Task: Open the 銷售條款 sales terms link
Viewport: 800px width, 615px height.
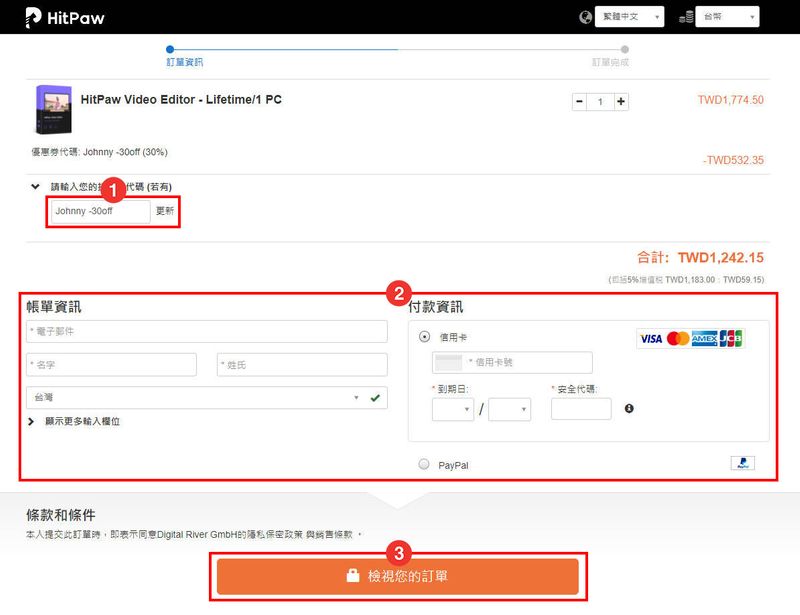Action: click(x=334, y=534)
